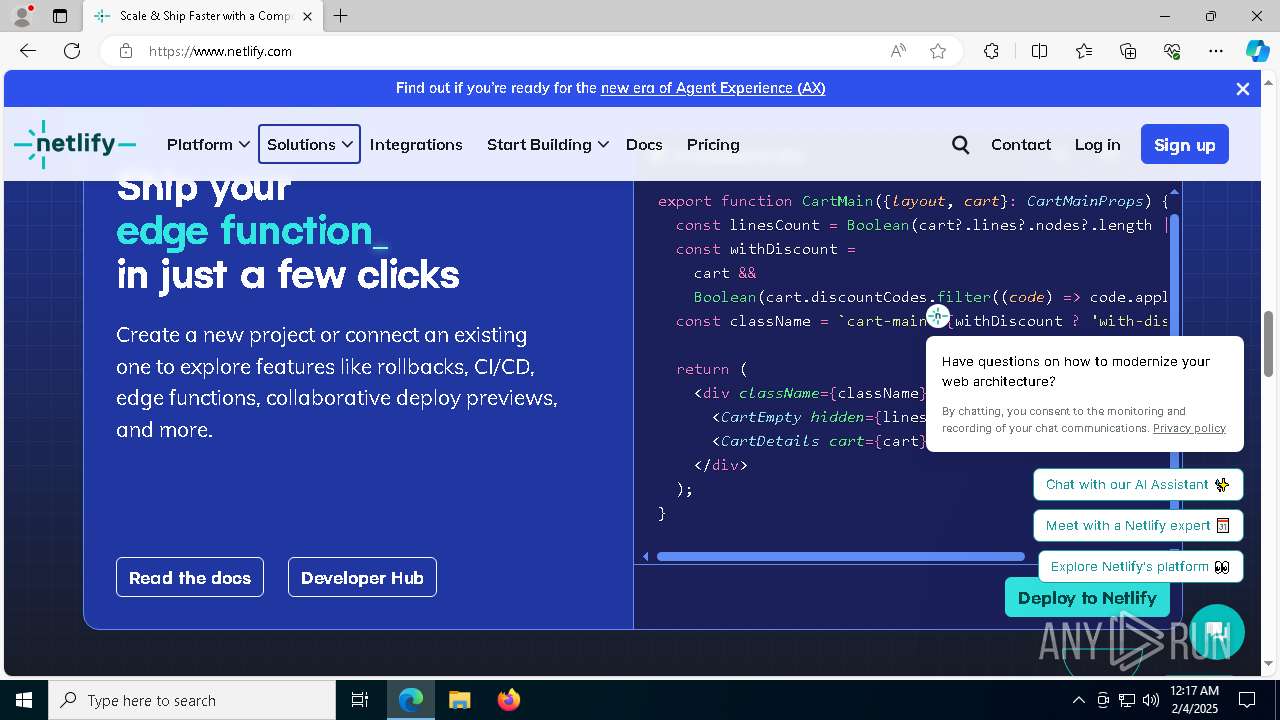Viewport: 1280px width, 720px height.
Task: Open the clock and date flyout
Action: (1194, 700)
